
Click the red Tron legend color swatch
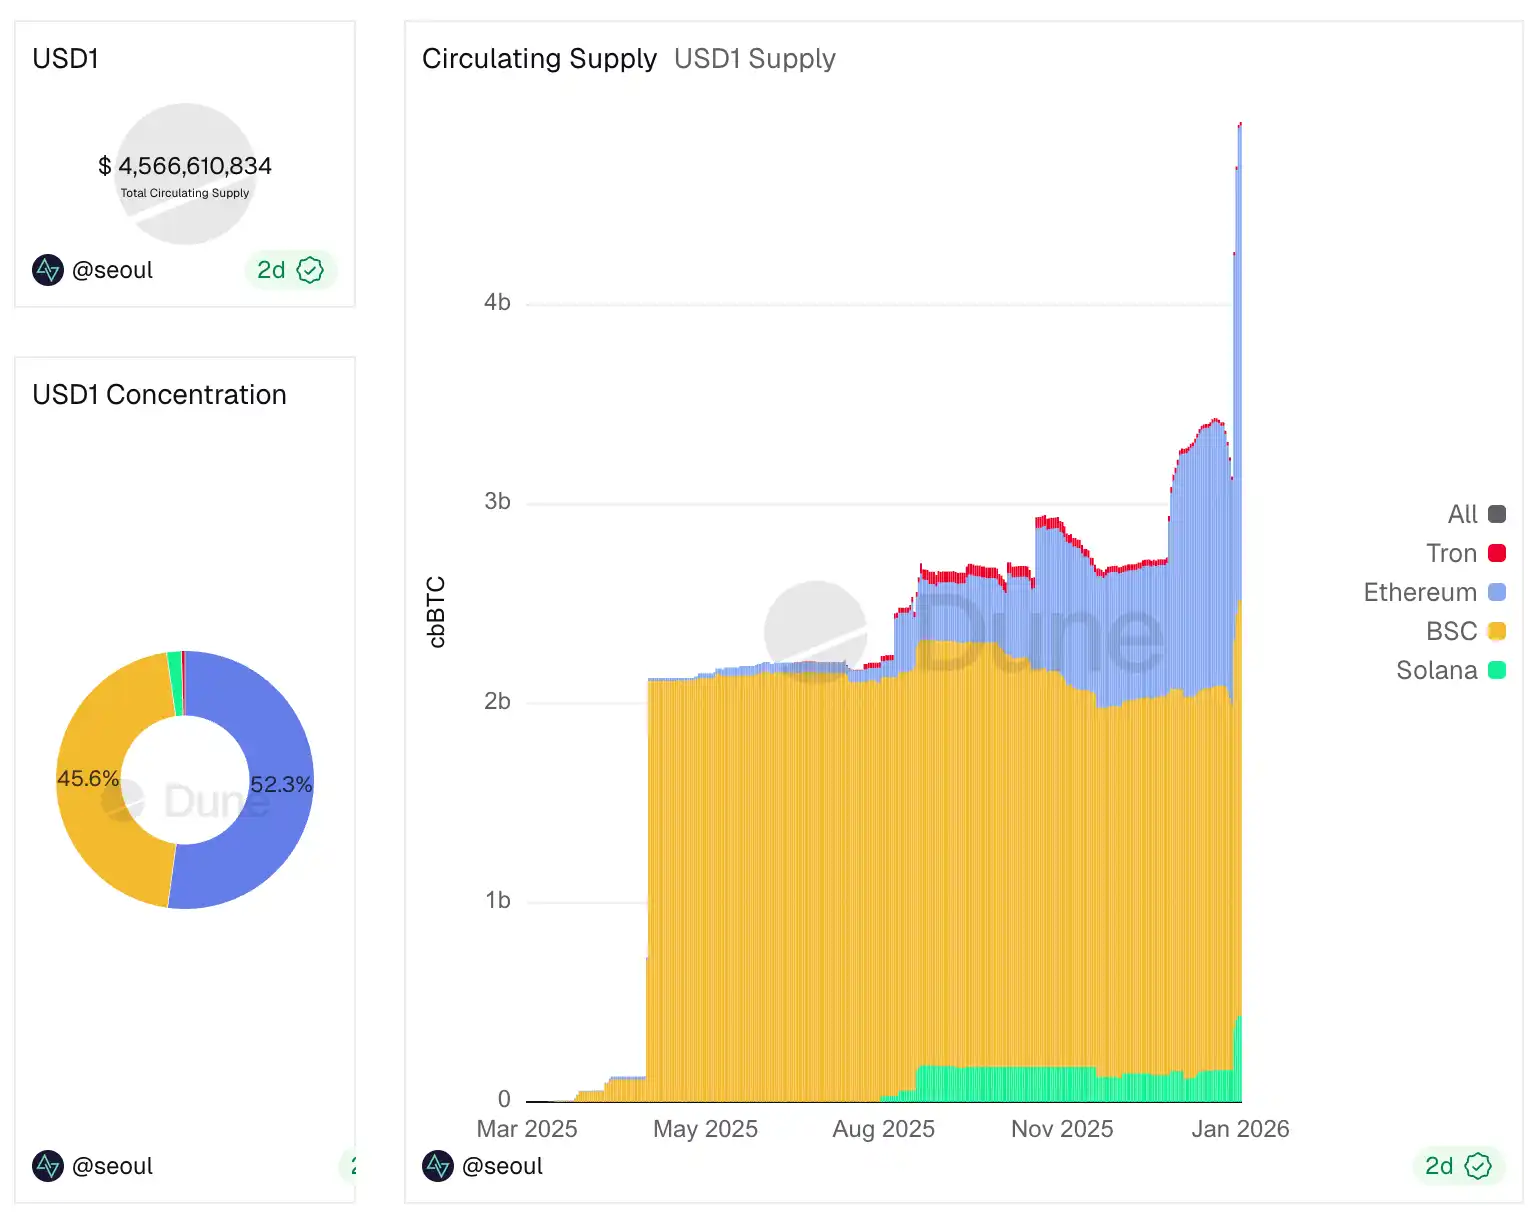(x=1497, y=554)
